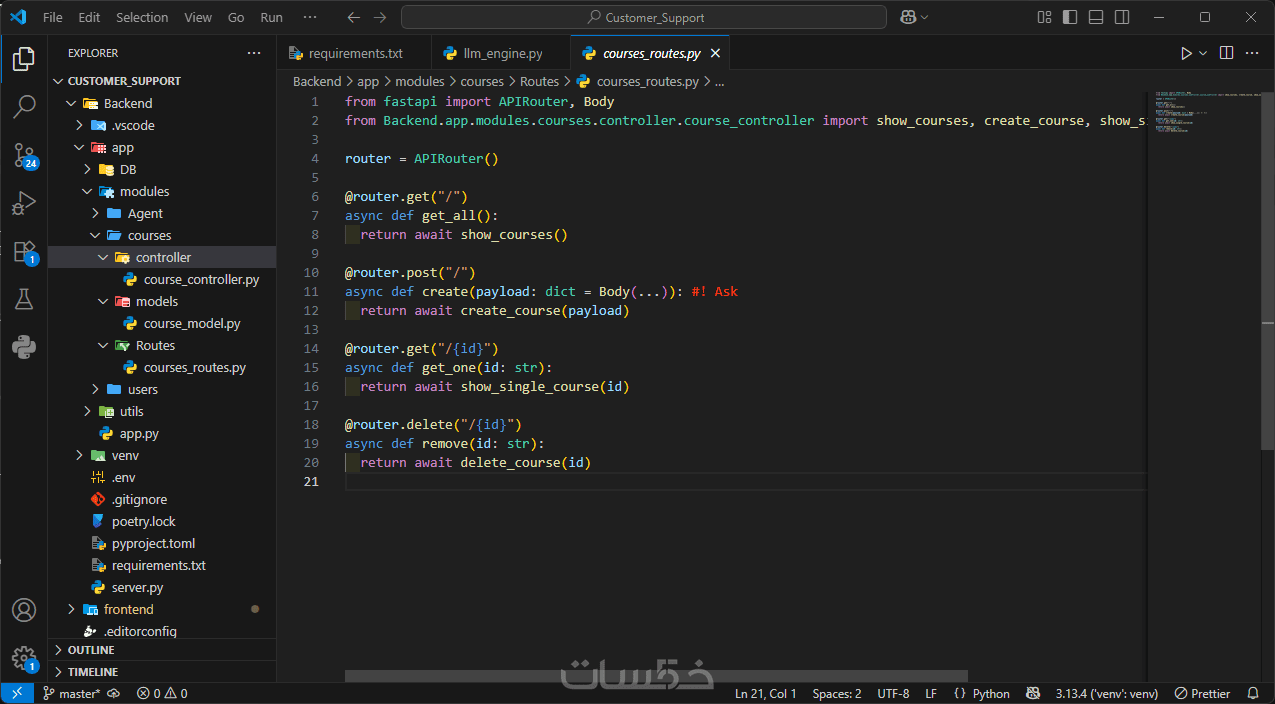Open the remote window indicator in status bar

point(17,693)
